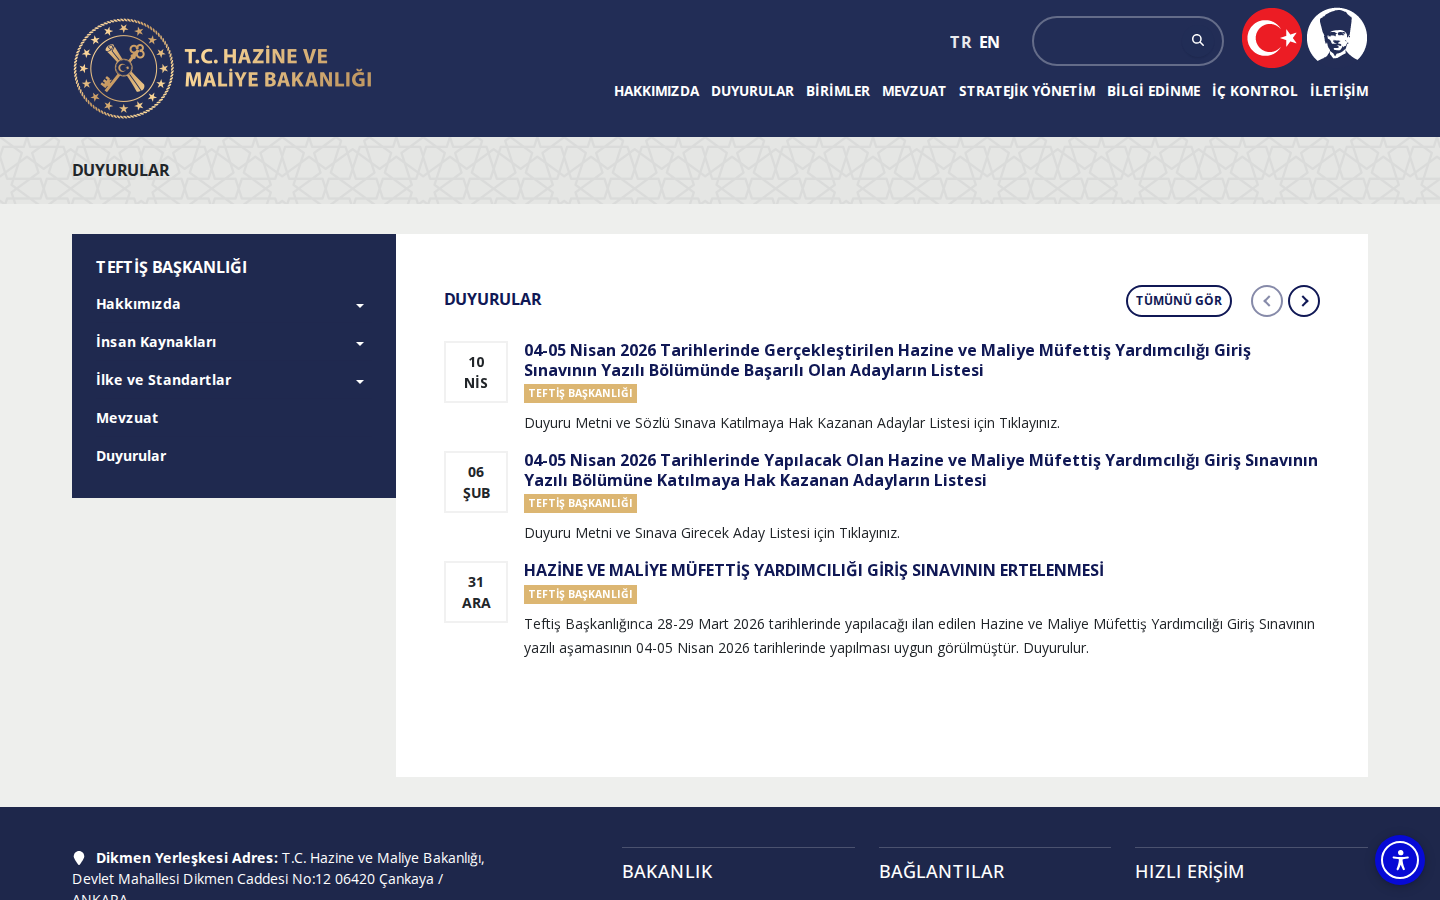Expand the İnsan Kaynakları sidebar submenu
Viewport: 1440px width, 900px height.
point(360,343)
